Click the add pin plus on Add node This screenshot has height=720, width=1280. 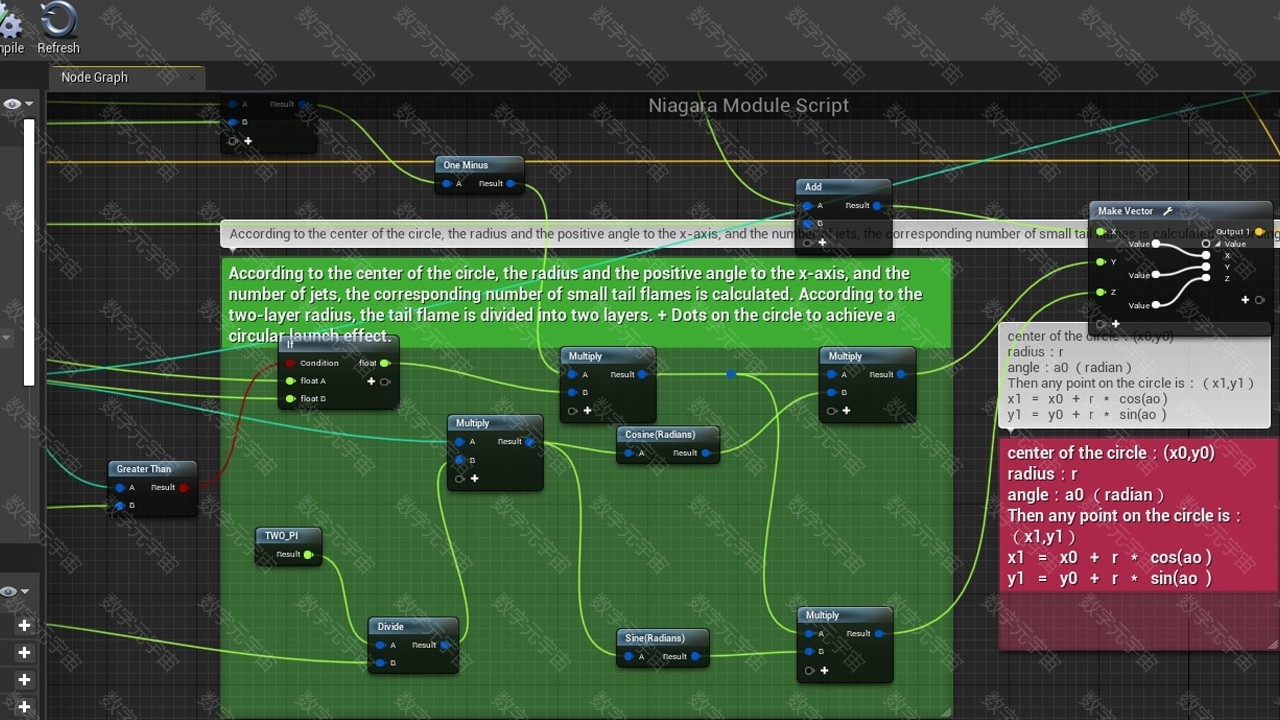[x=822, y=242]
